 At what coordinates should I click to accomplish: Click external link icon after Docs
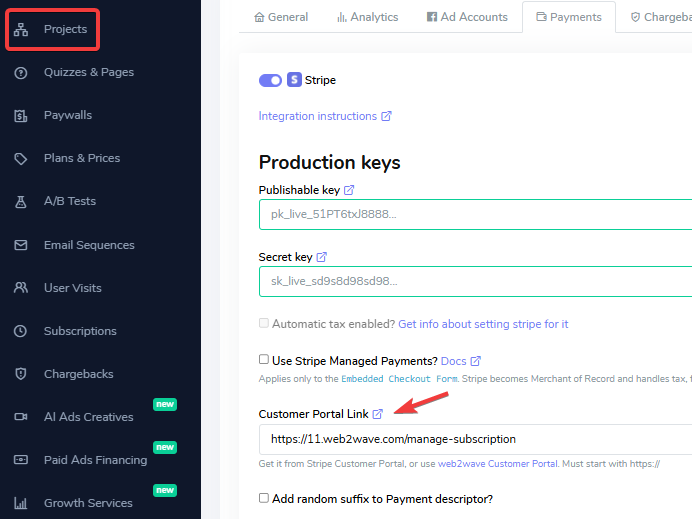[x=475, y=361]
